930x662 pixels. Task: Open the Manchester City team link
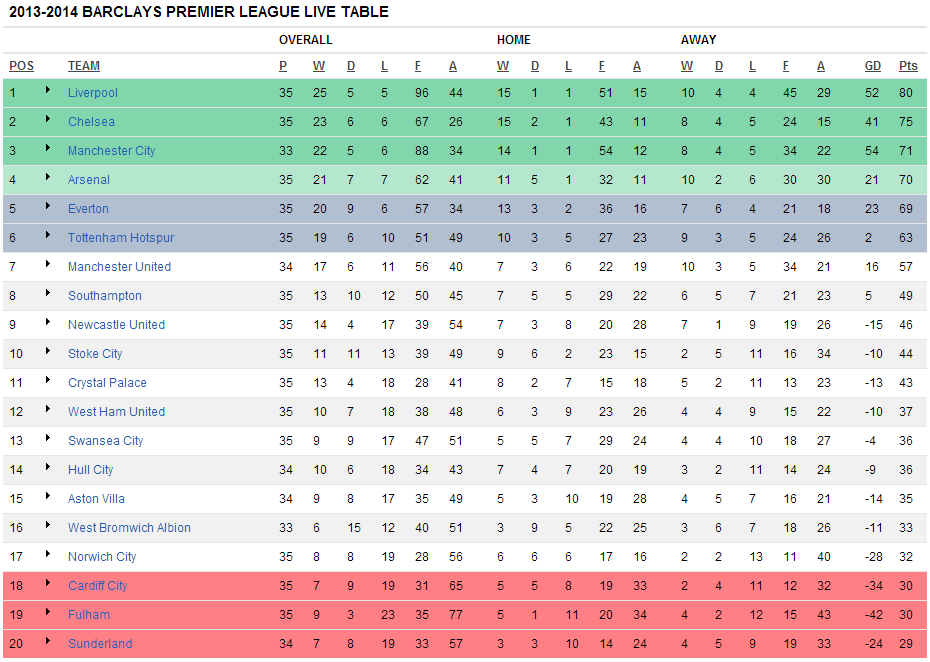click(112, 151)
